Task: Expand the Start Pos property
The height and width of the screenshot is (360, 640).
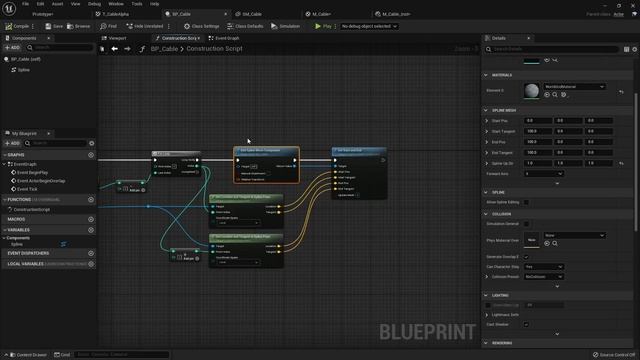Action: (487, 121)
